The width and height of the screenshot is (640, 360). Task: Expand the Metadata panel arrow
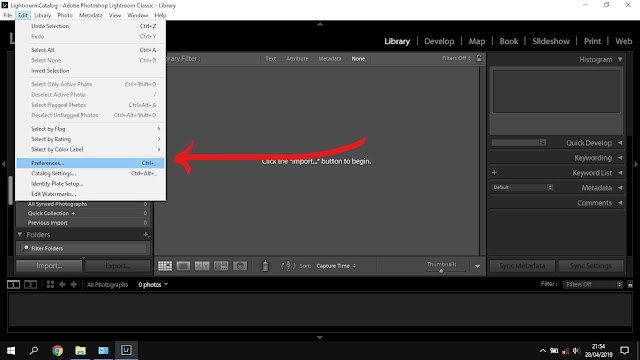coord(620,188)
